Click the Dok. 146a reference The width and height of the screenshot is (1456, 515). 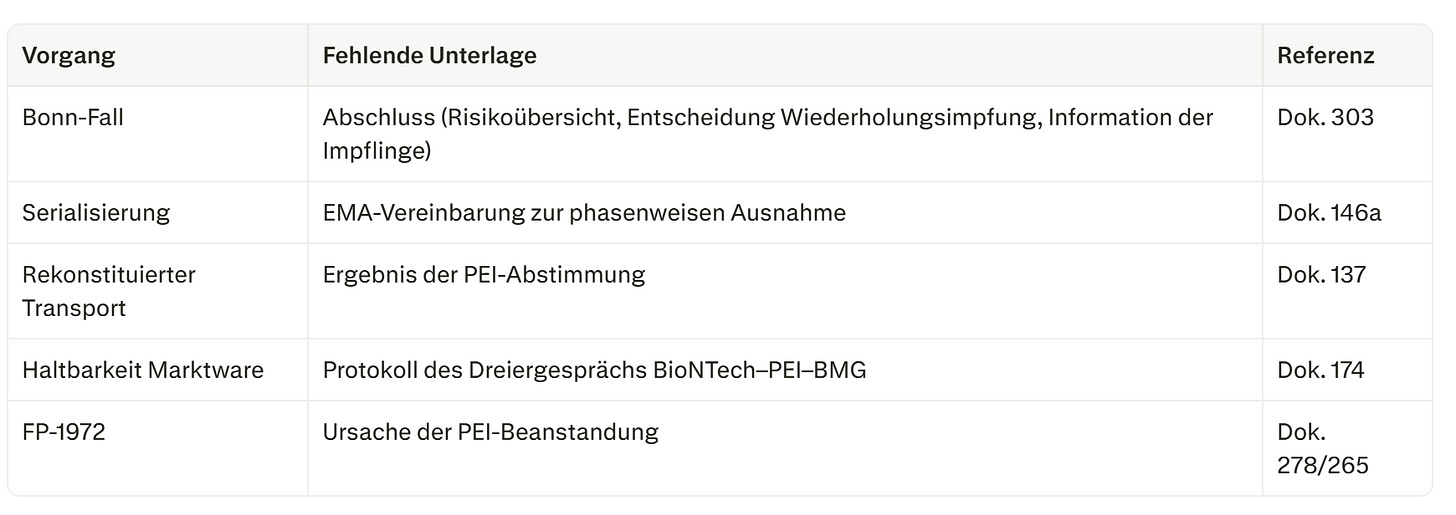pos(1329,212)
